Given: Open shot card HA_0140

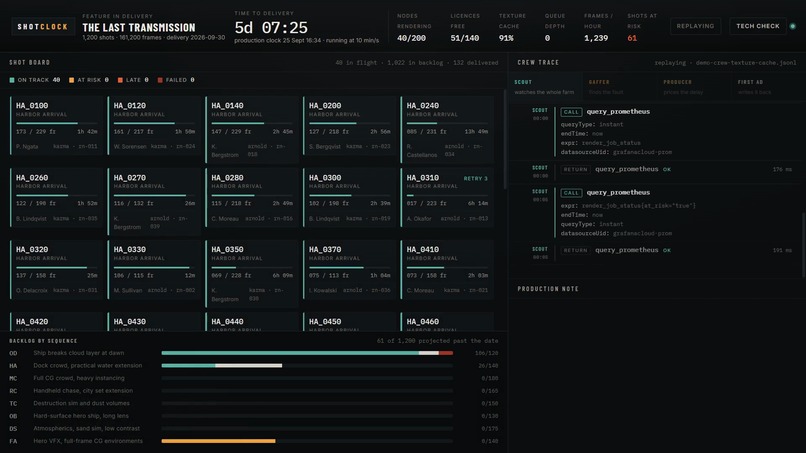Looking at the screenshot, I should coord(252,130).
